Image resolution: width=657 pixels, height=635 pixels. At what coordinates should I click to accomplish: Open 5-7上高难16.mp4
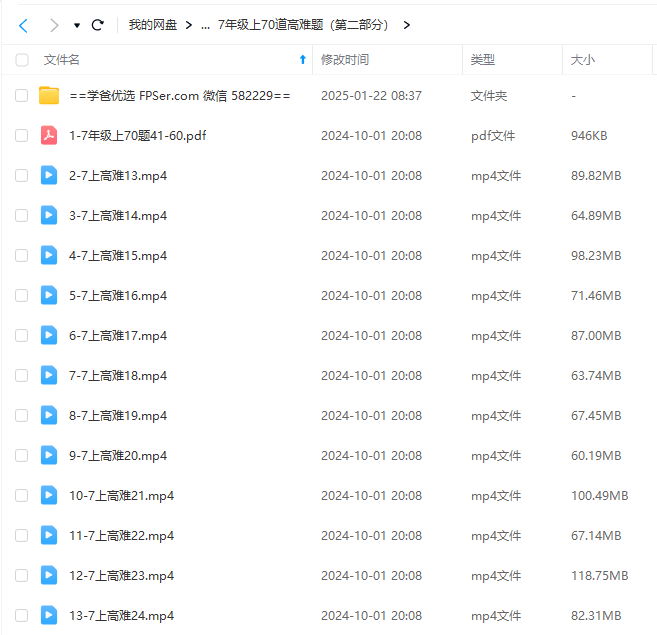pos(118,296)
